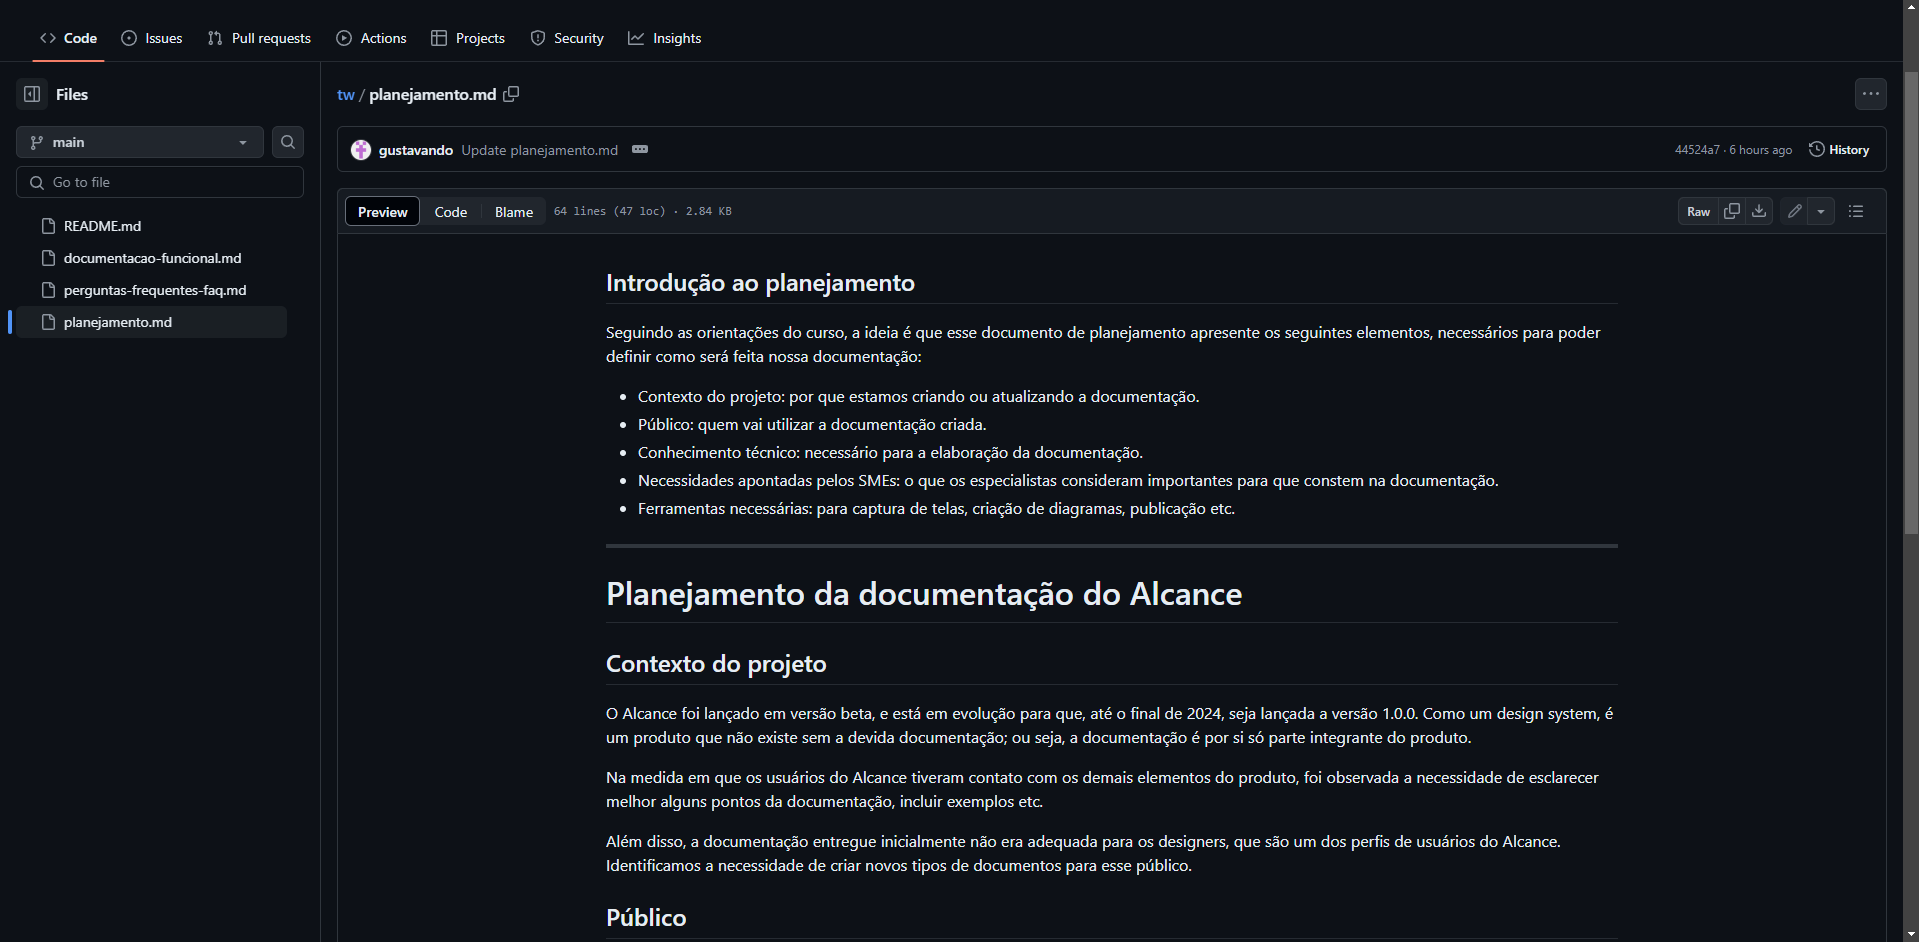Click bullet 'Conhecimento técnico' line

(890, 452)
